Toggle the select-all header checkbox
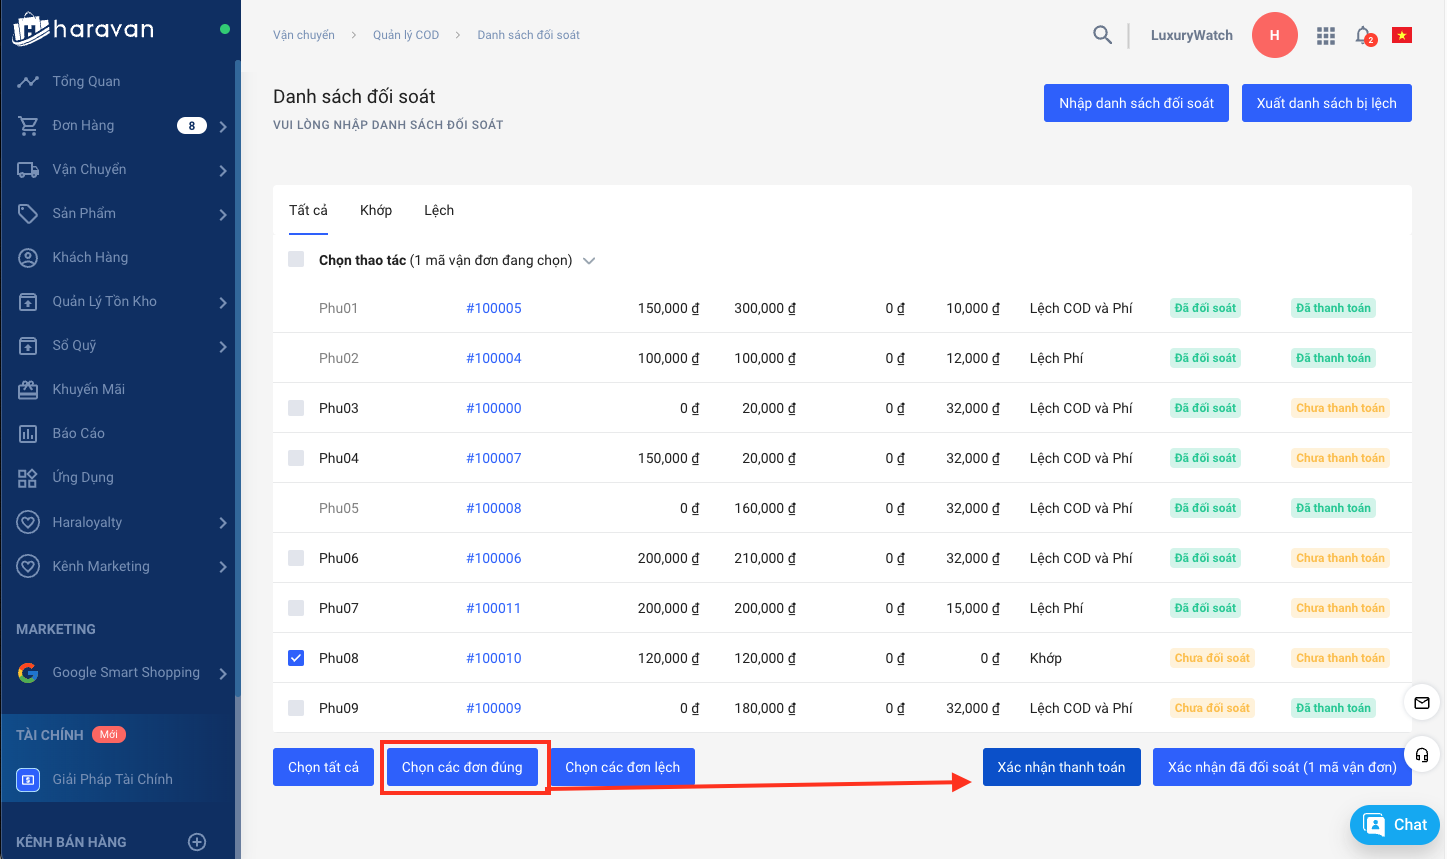This screenshot has width=1447, height=859. (x=296, y=260)
